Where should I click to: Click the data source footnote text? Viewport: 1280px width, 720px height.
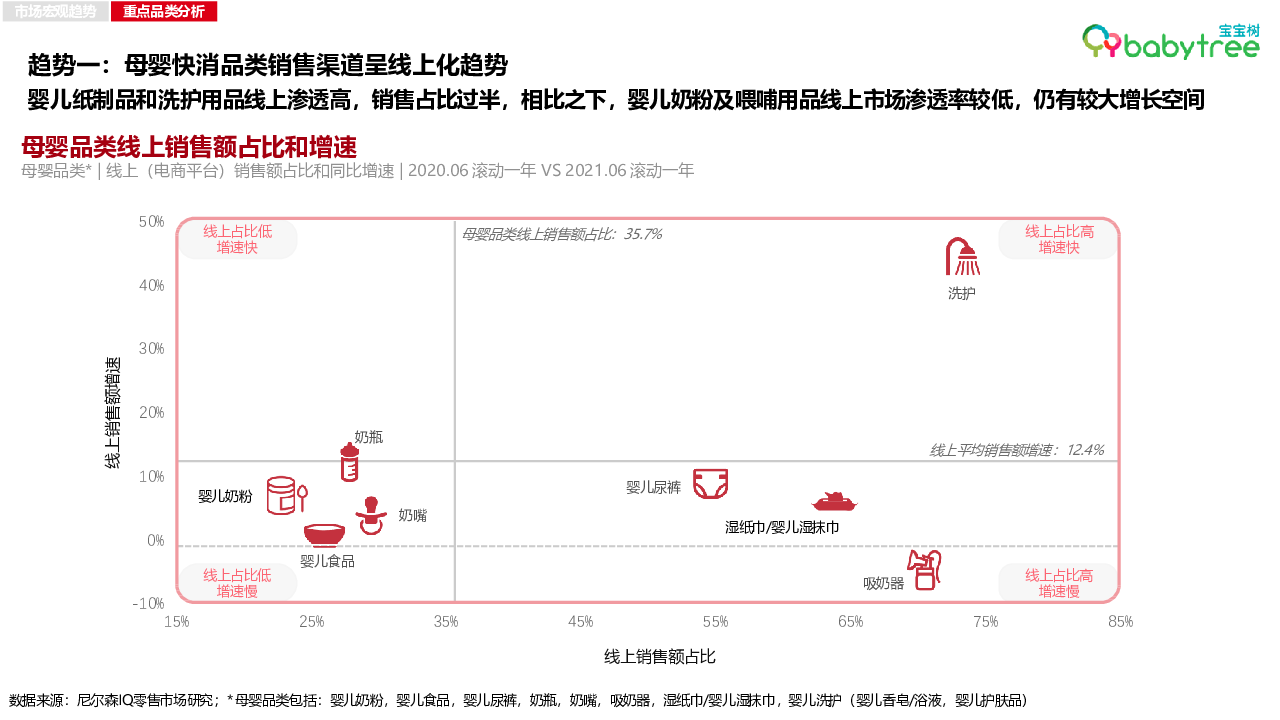point(518,700)
